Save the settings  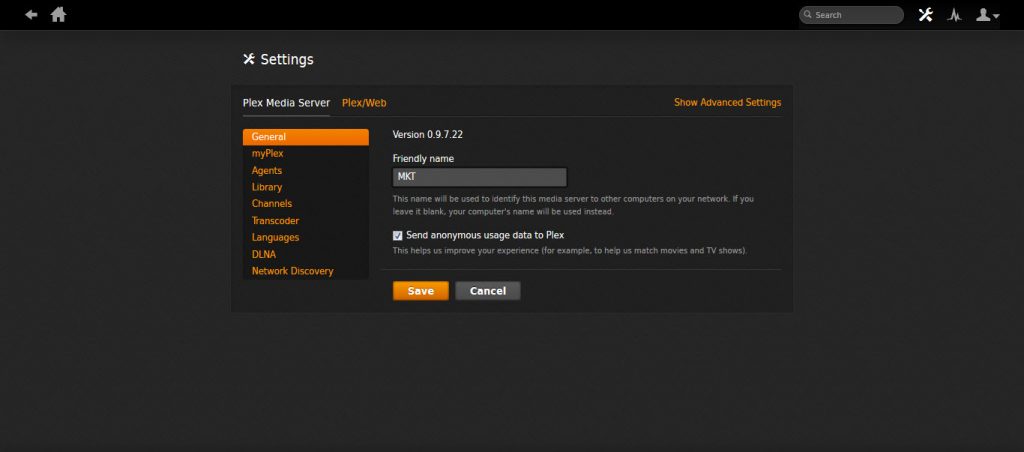click(421, 291)
